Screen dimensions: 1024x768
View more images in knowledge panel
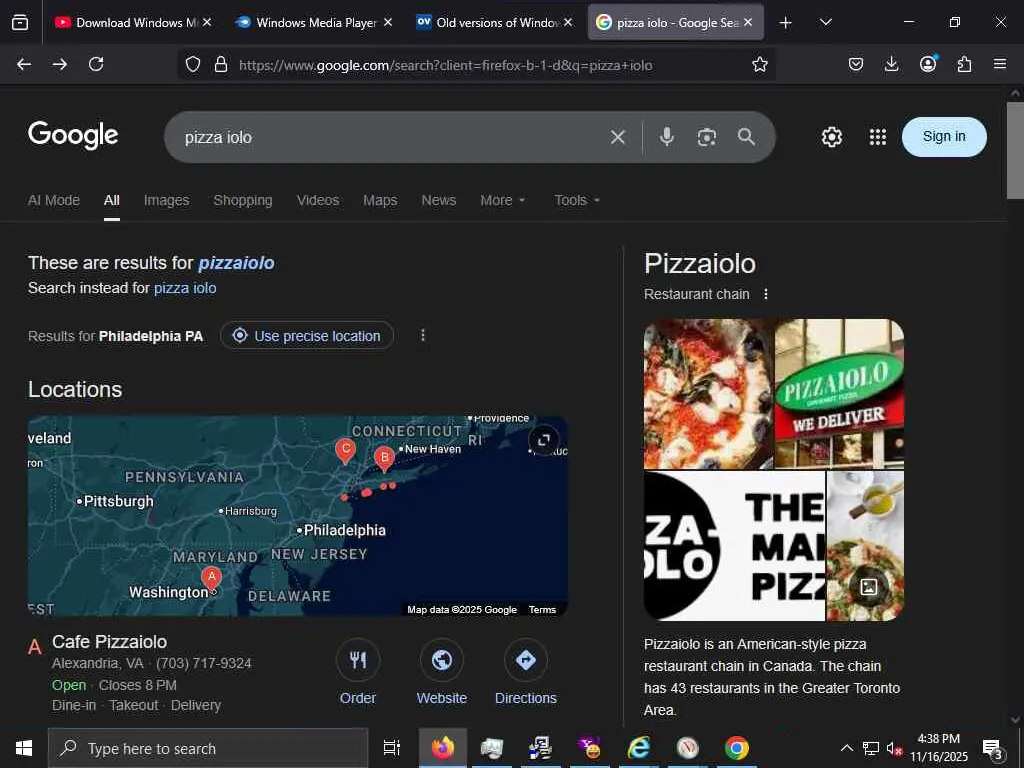click(869, 586)
